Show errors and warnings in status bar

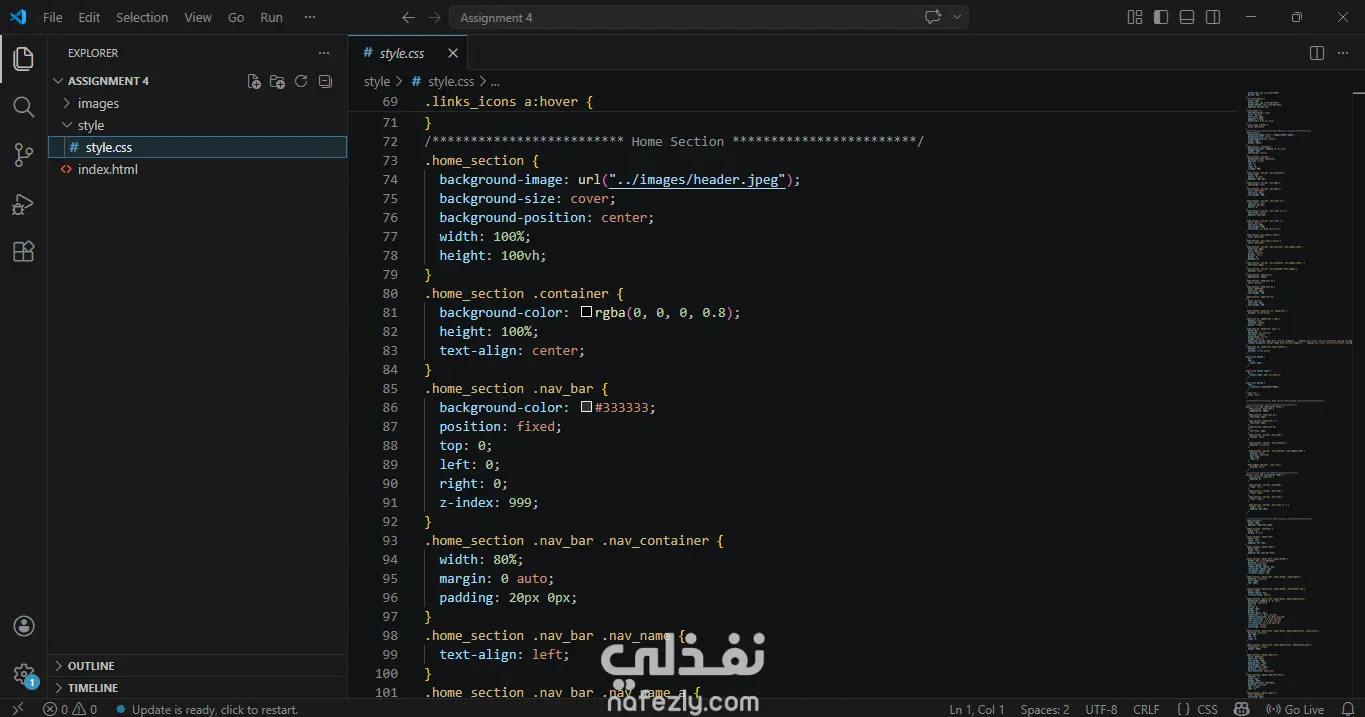pyautogui.click(x=70, y=709)
